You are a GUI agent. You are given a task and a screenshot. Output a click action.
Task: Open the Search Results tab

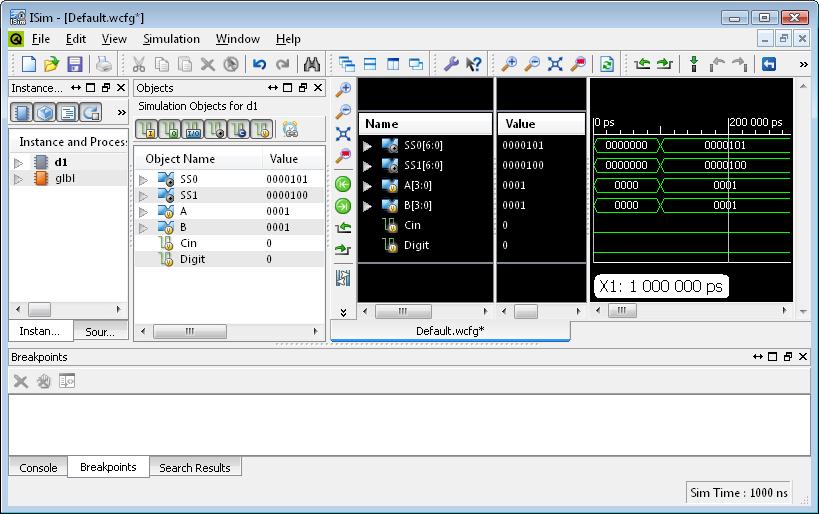pyautogui.click(x=194, y=467)
